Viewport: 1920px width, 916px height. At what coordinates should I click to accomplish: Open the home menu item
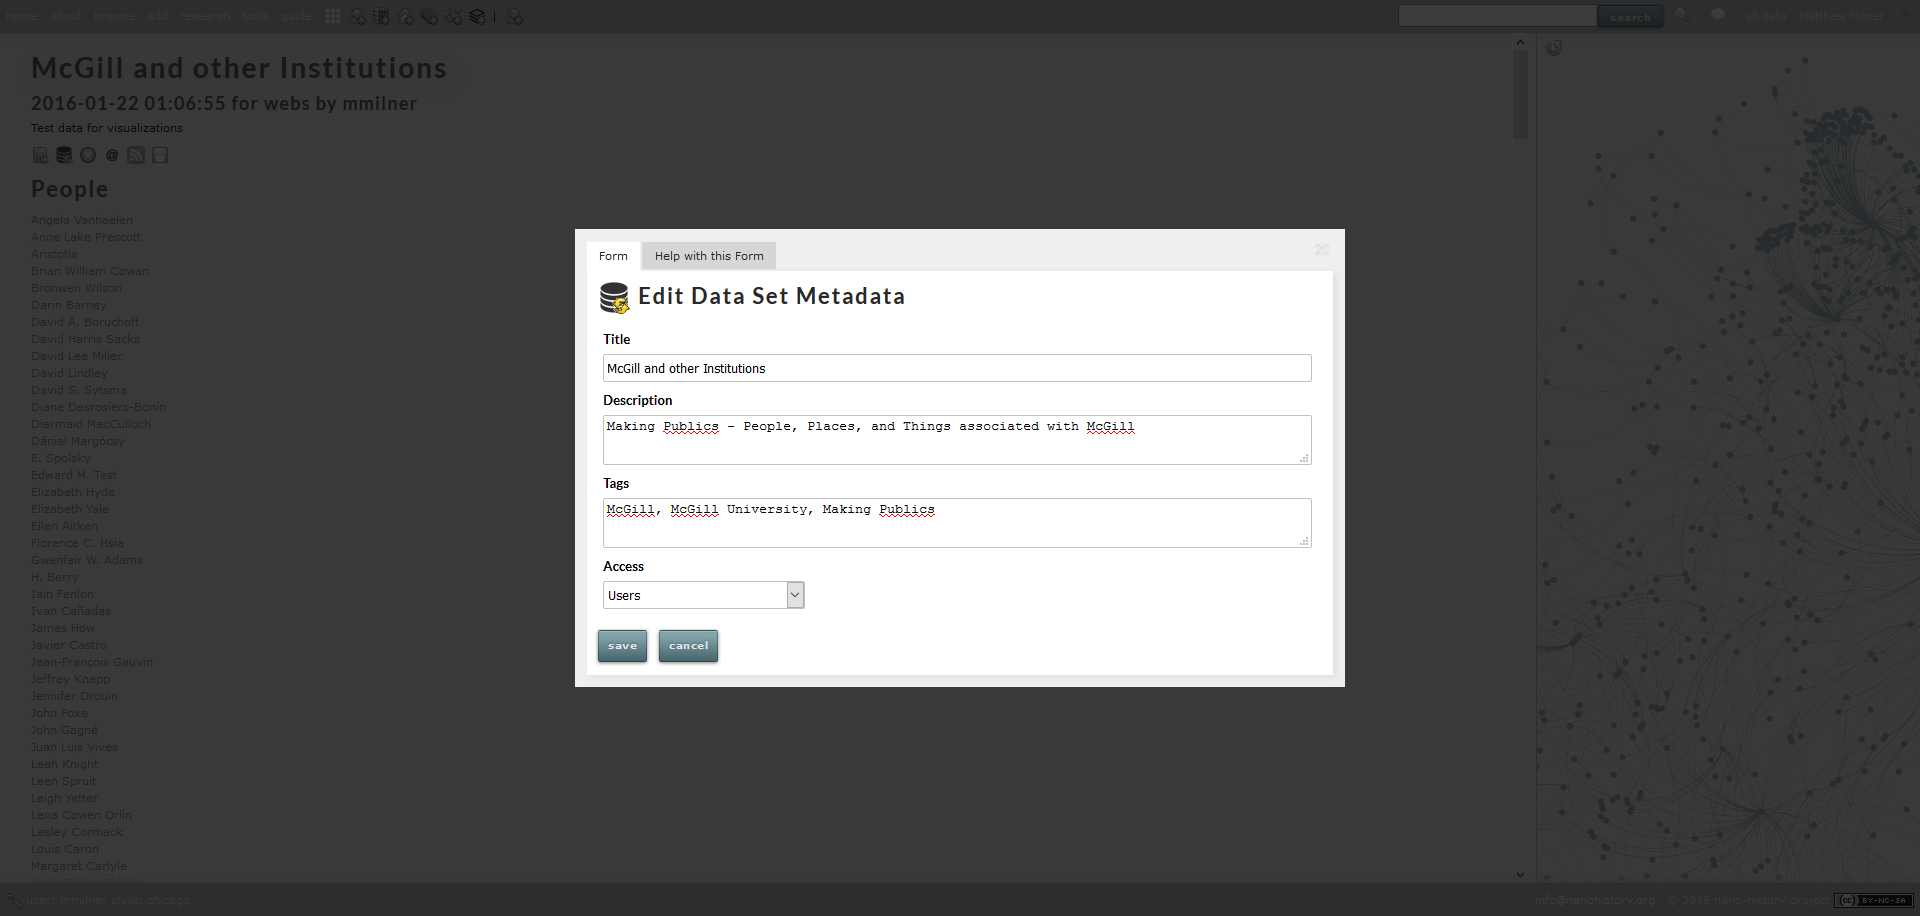(x=22, y=16)
